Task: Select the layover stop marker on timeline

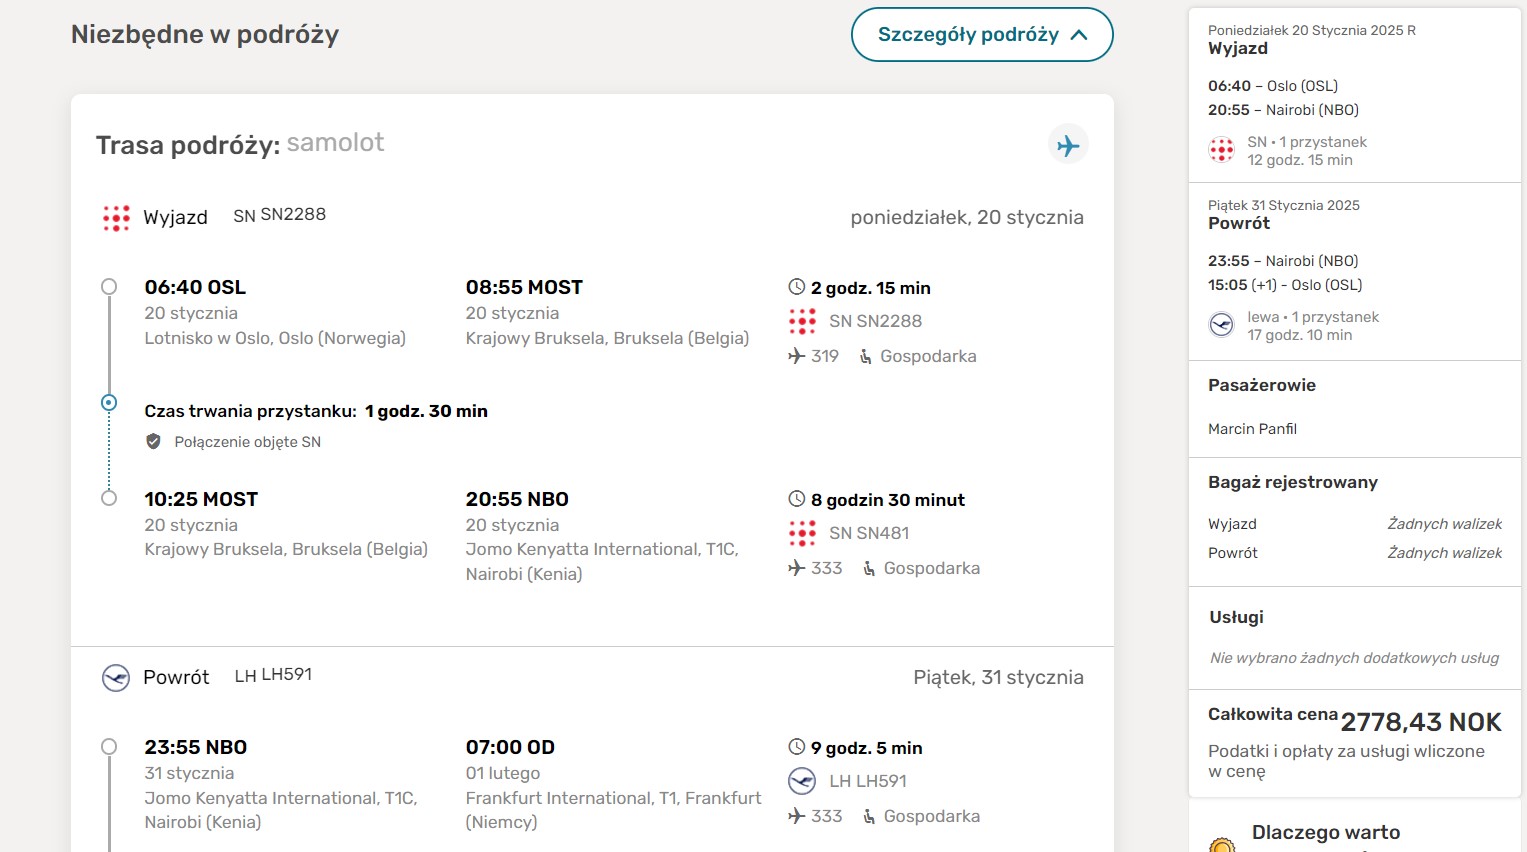Action: tap(109, 403)
